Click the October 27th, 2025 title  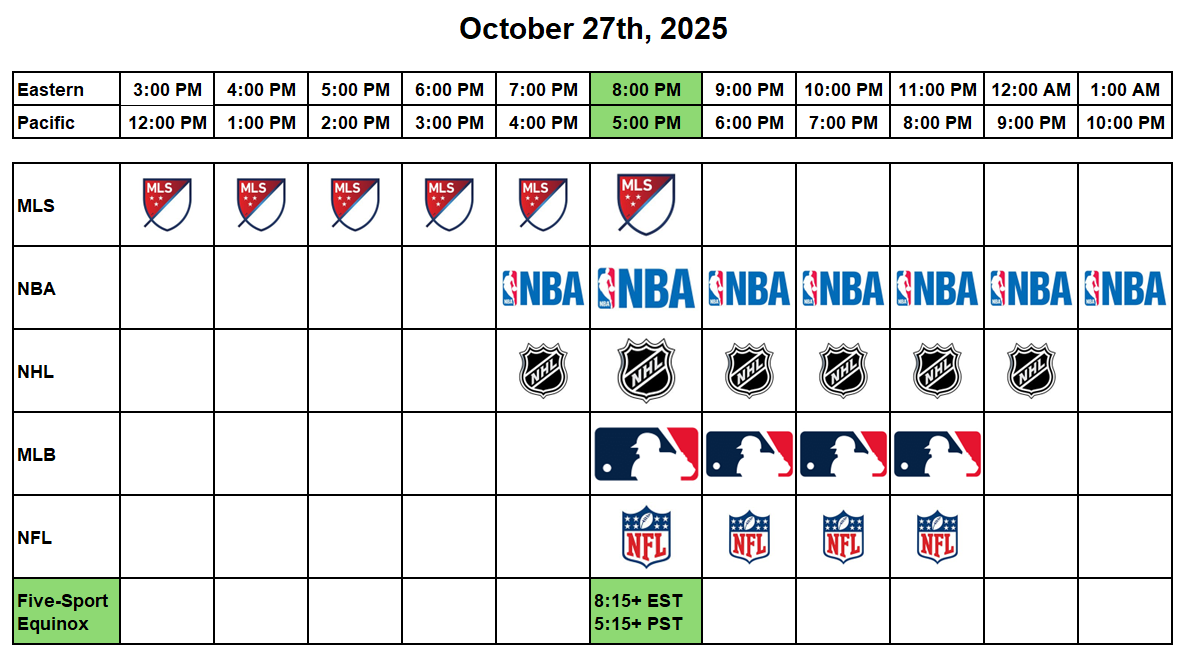pos(593,29)
